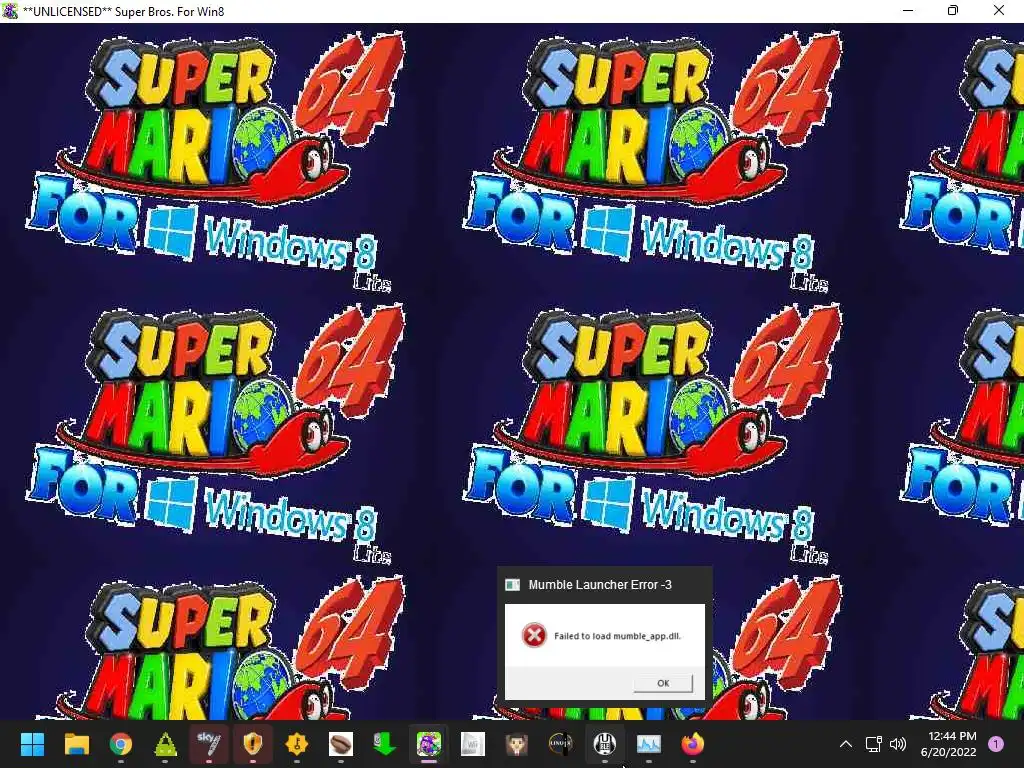Open the green triangle app in the taskbar

(165, 744)
